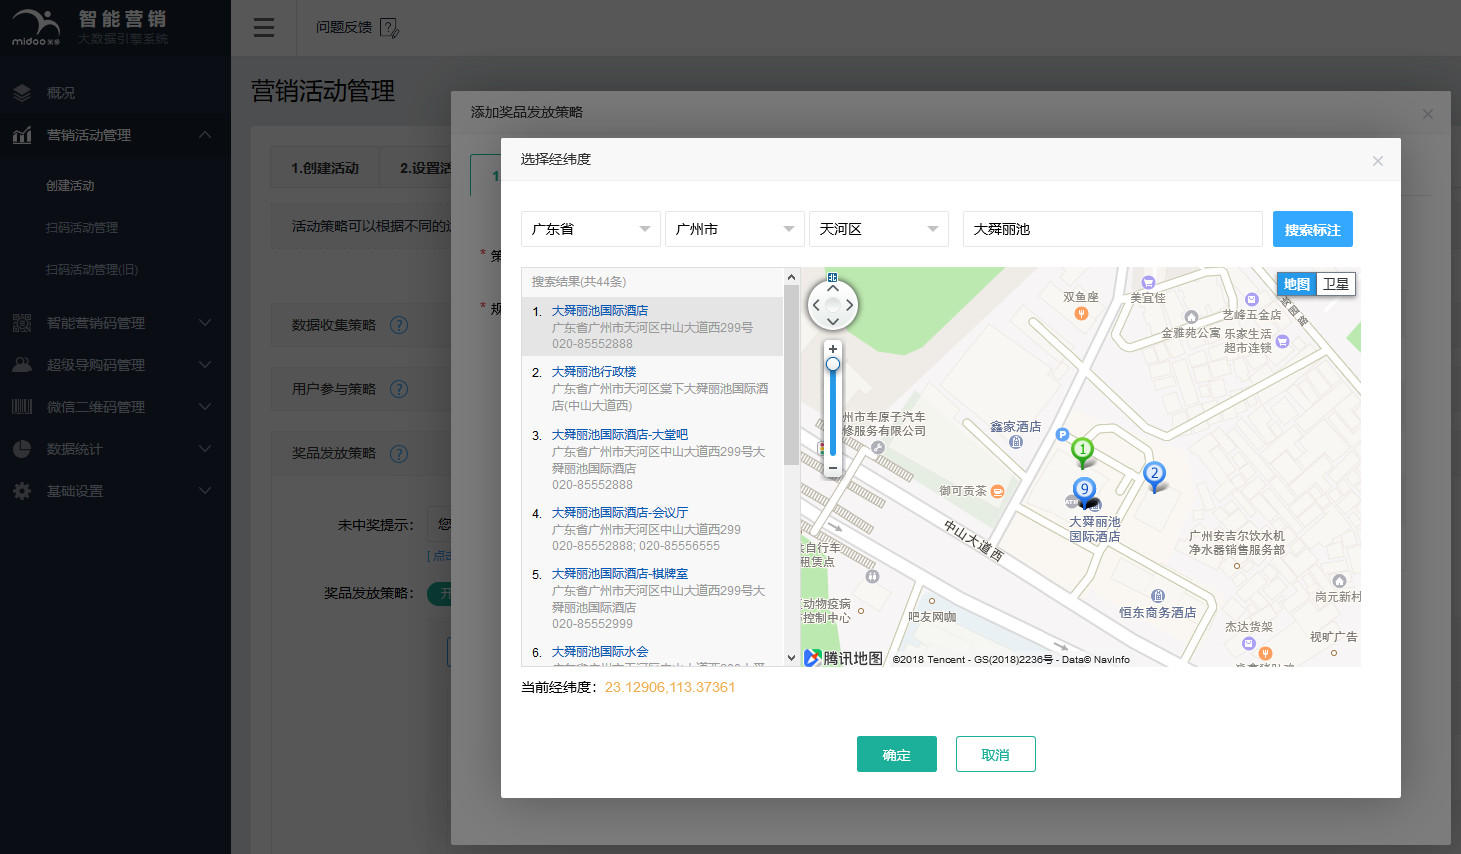Open 扫码活动管理(旧) in sidebar

[92, 270]
